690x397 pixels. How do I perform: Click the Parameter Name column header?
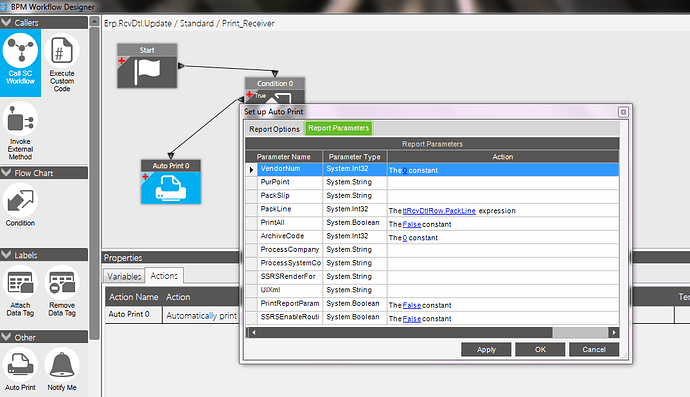click(284, 157)
